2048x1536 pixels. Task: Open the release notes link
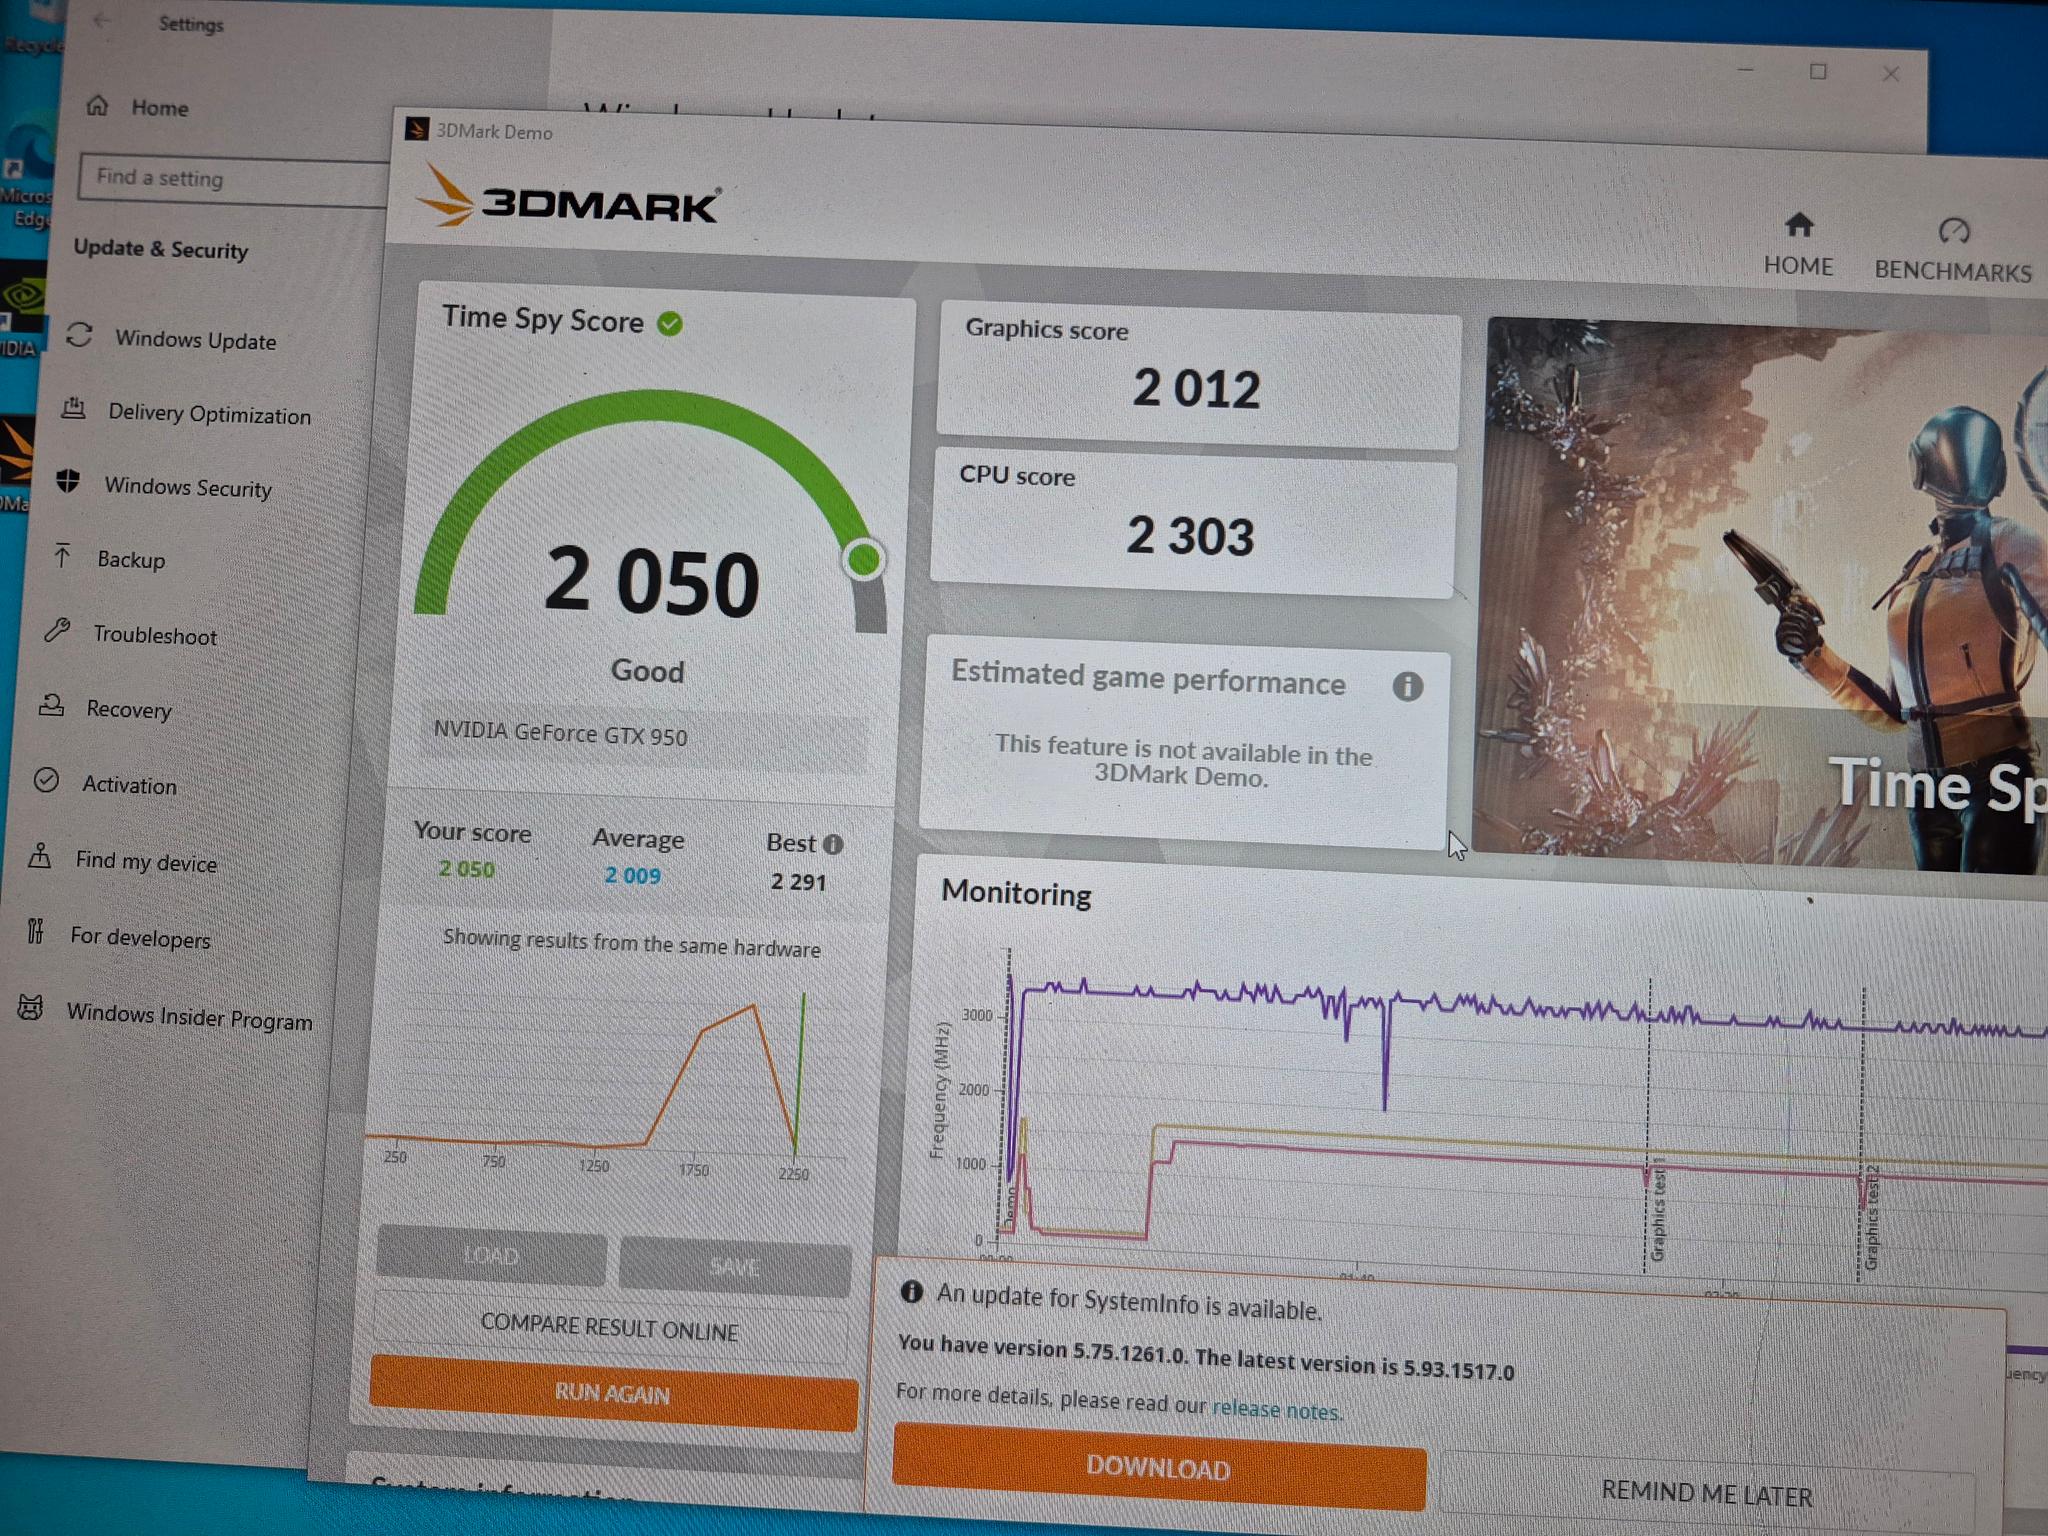click(1275, 1409)
